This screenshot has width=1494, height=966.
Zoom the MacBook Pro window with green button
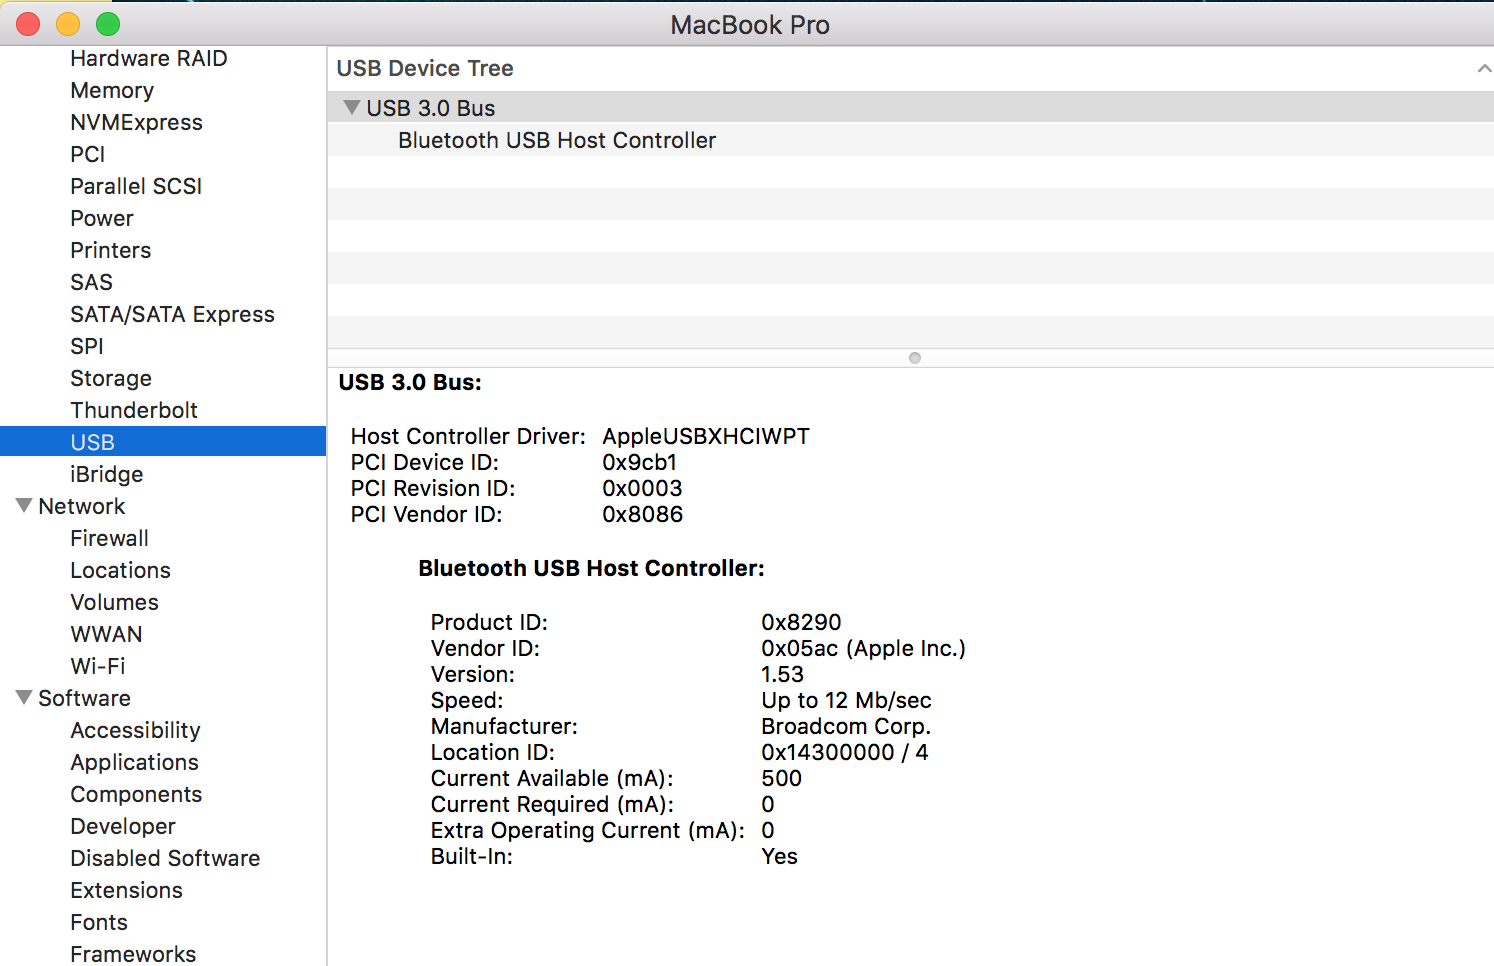(x=108, y=24)
